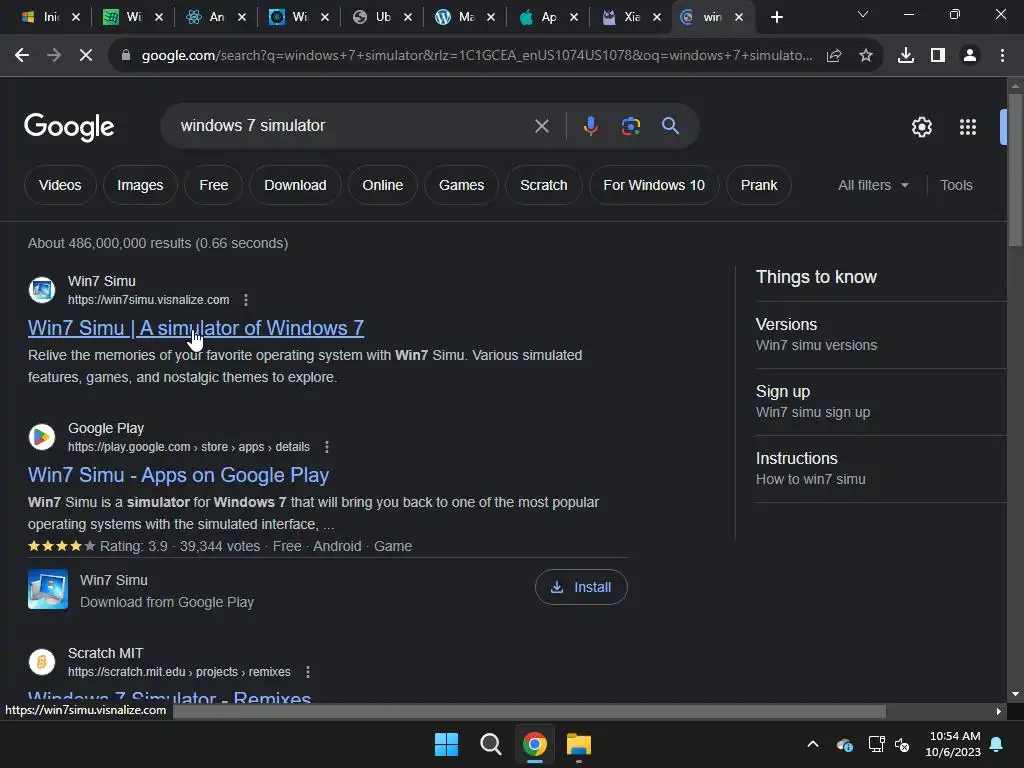Filter results by Images
This screenshot has height=768, width=1024.
140,185
